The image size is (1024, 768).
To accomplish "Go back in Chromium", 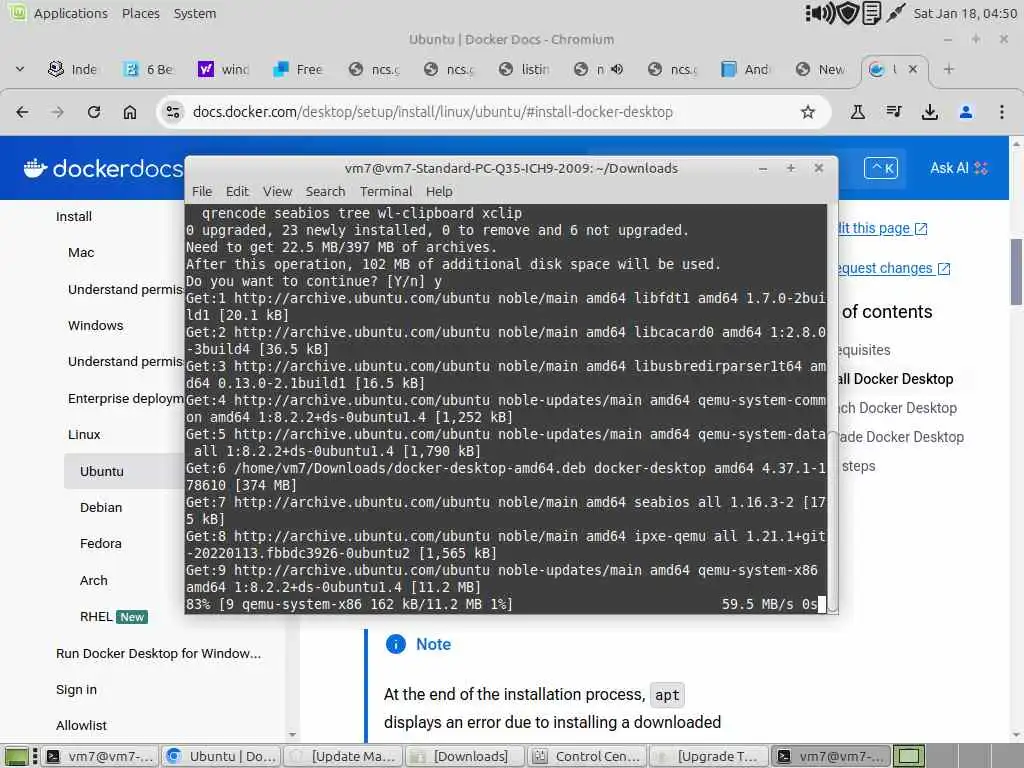I will click(x=22, y=112).
